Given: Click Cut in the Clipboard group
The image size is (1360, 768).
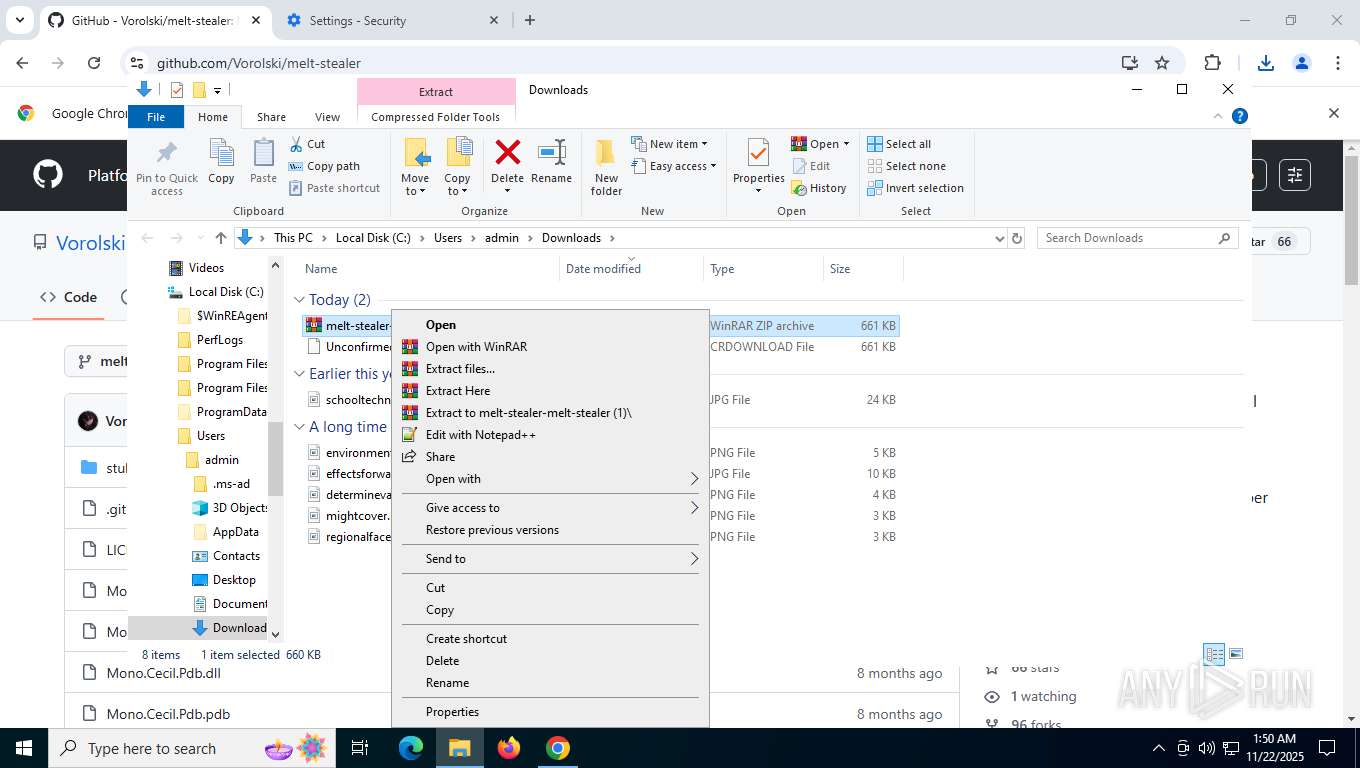Looking at the screenshot, I should click(307, 144).
